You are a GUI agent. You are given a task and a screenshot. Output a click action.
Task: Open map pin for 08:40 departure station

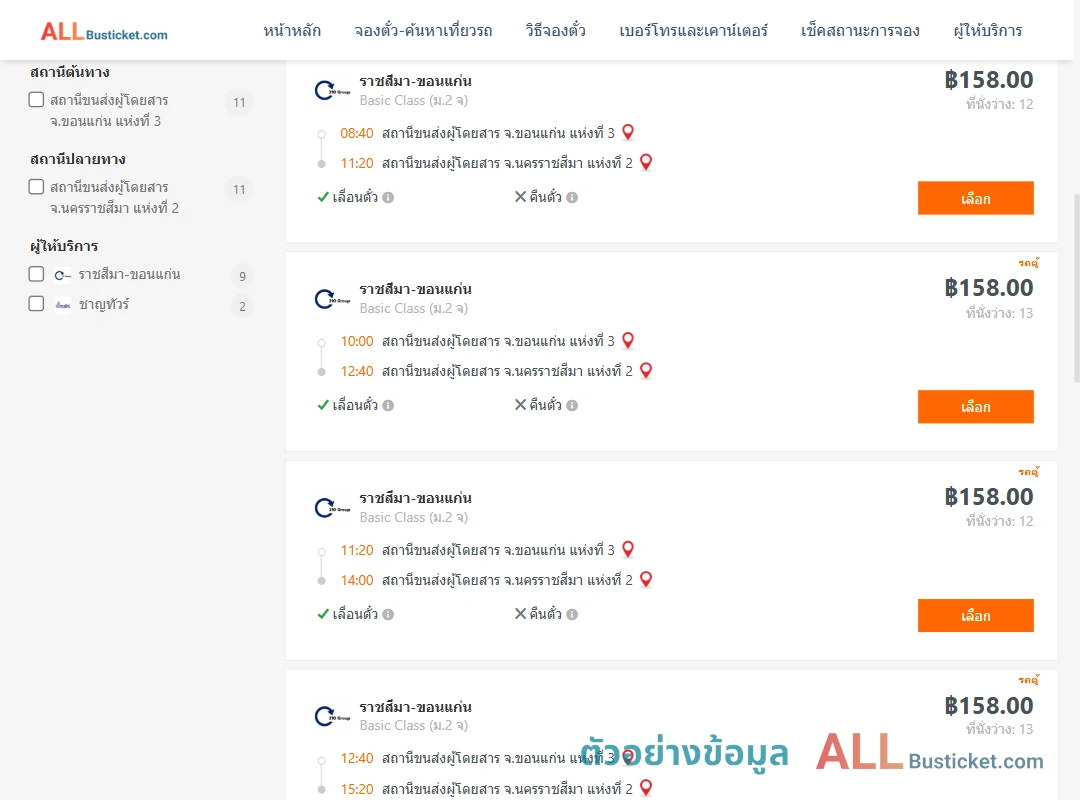[628, 132]
